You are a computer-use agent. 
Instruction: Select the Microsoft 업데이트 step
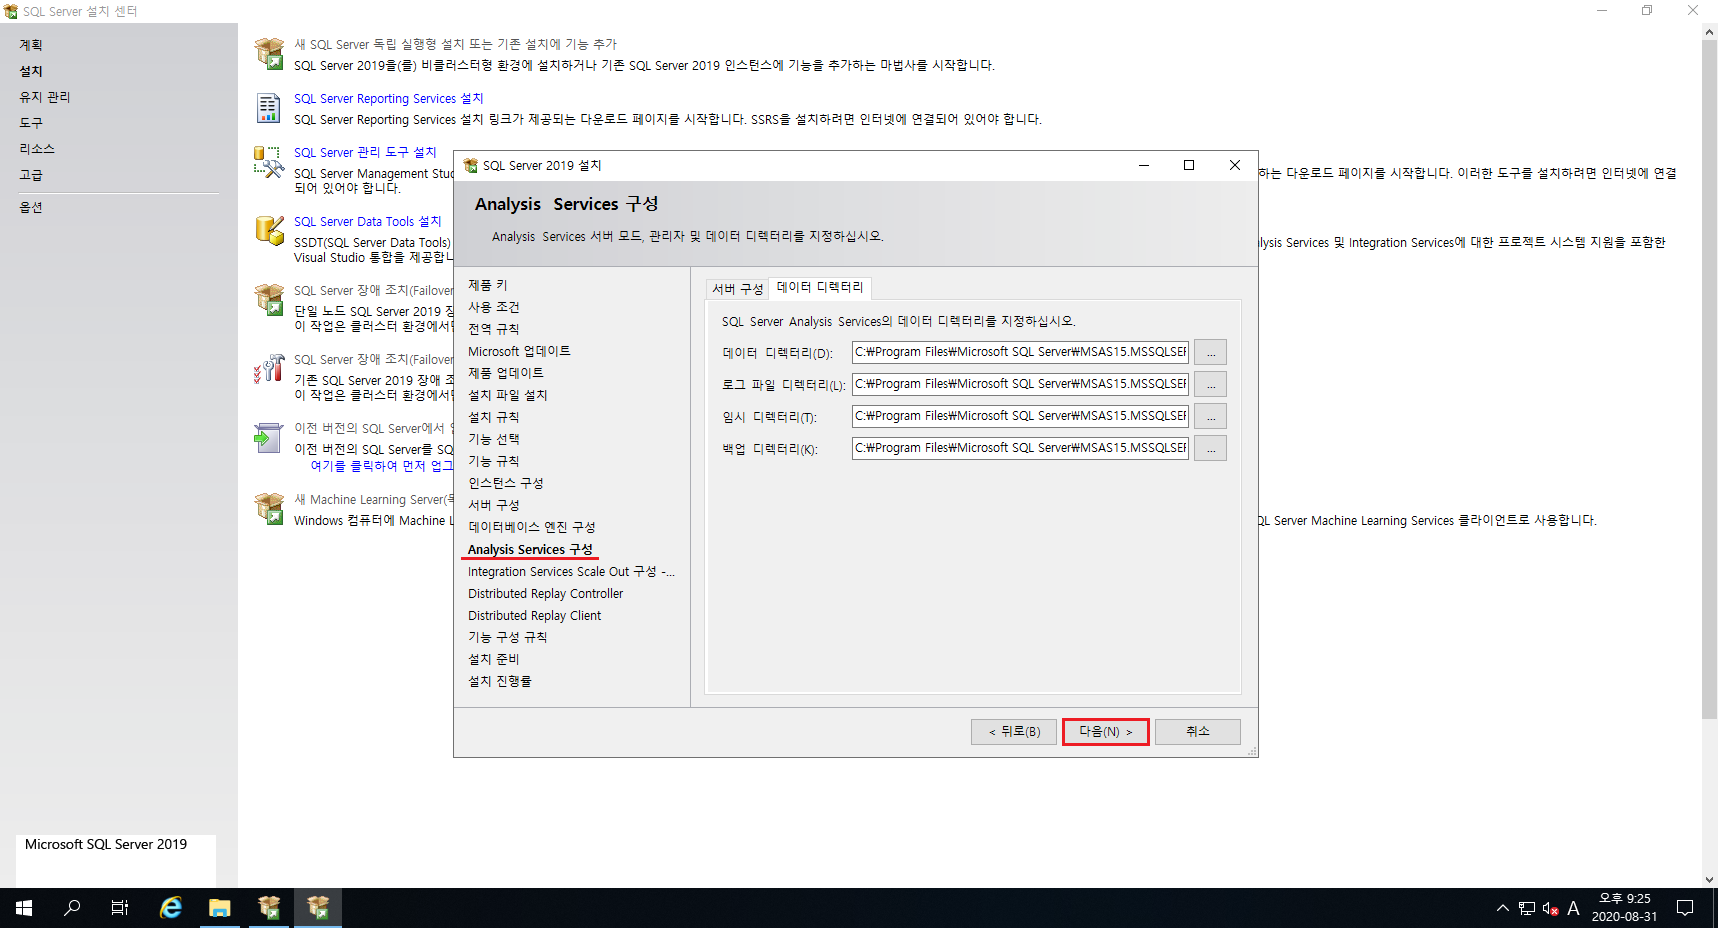[x=519, y=351]
